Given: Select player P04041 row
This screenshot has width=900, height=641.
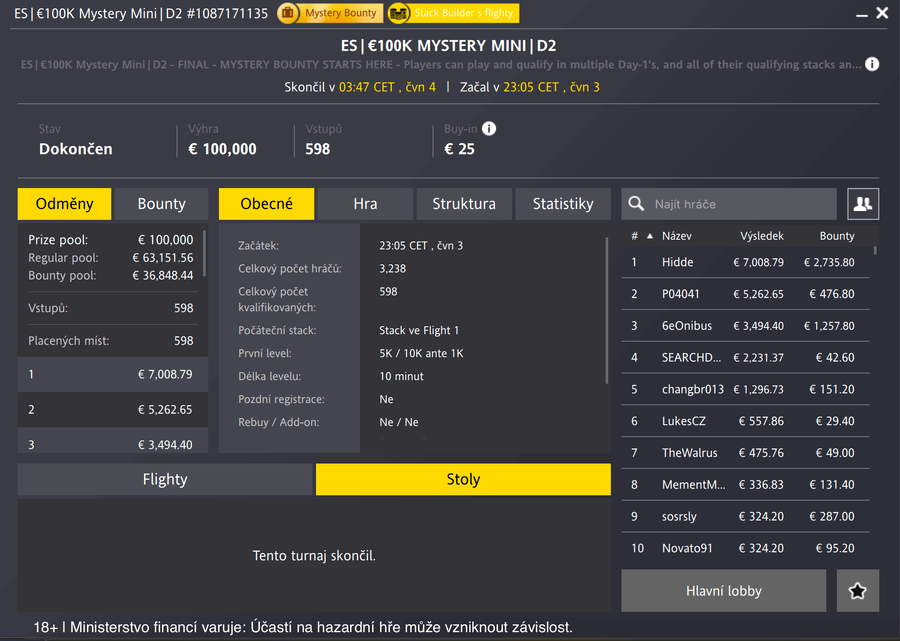Looking at the screenshot, I should pyautogui.click(x=745, y=294).
